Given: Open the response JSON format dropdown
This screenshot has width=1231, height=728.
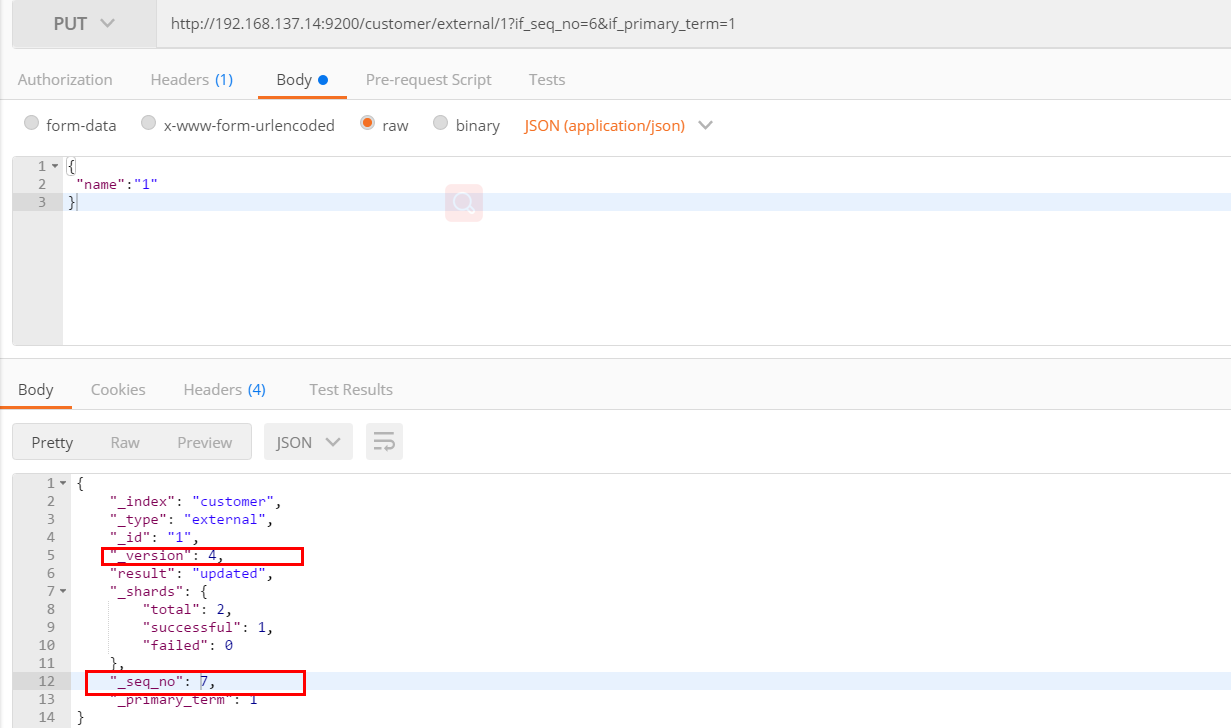Looking at the screenshot, I should click(x=308, y=442).
